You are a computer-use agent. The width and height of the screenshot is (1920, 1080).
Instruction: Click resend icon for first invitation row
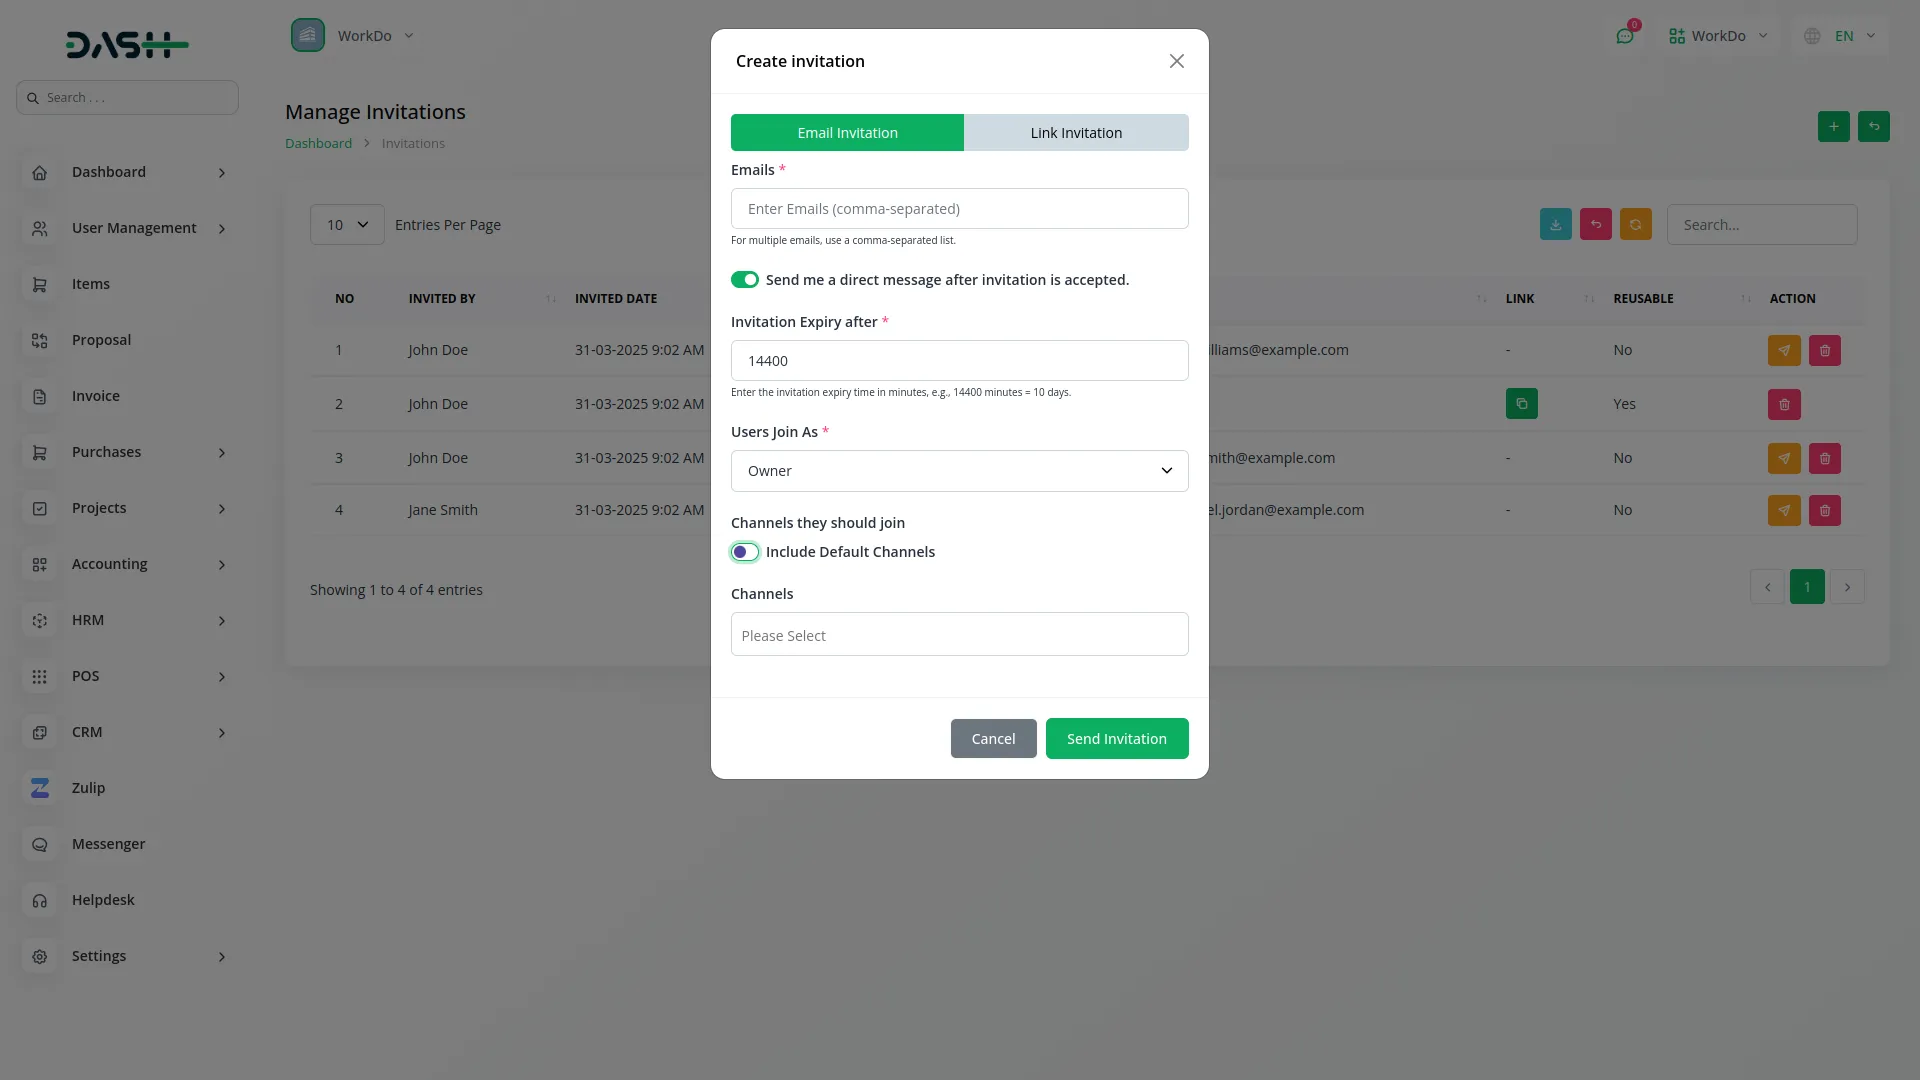point(1784,350)
